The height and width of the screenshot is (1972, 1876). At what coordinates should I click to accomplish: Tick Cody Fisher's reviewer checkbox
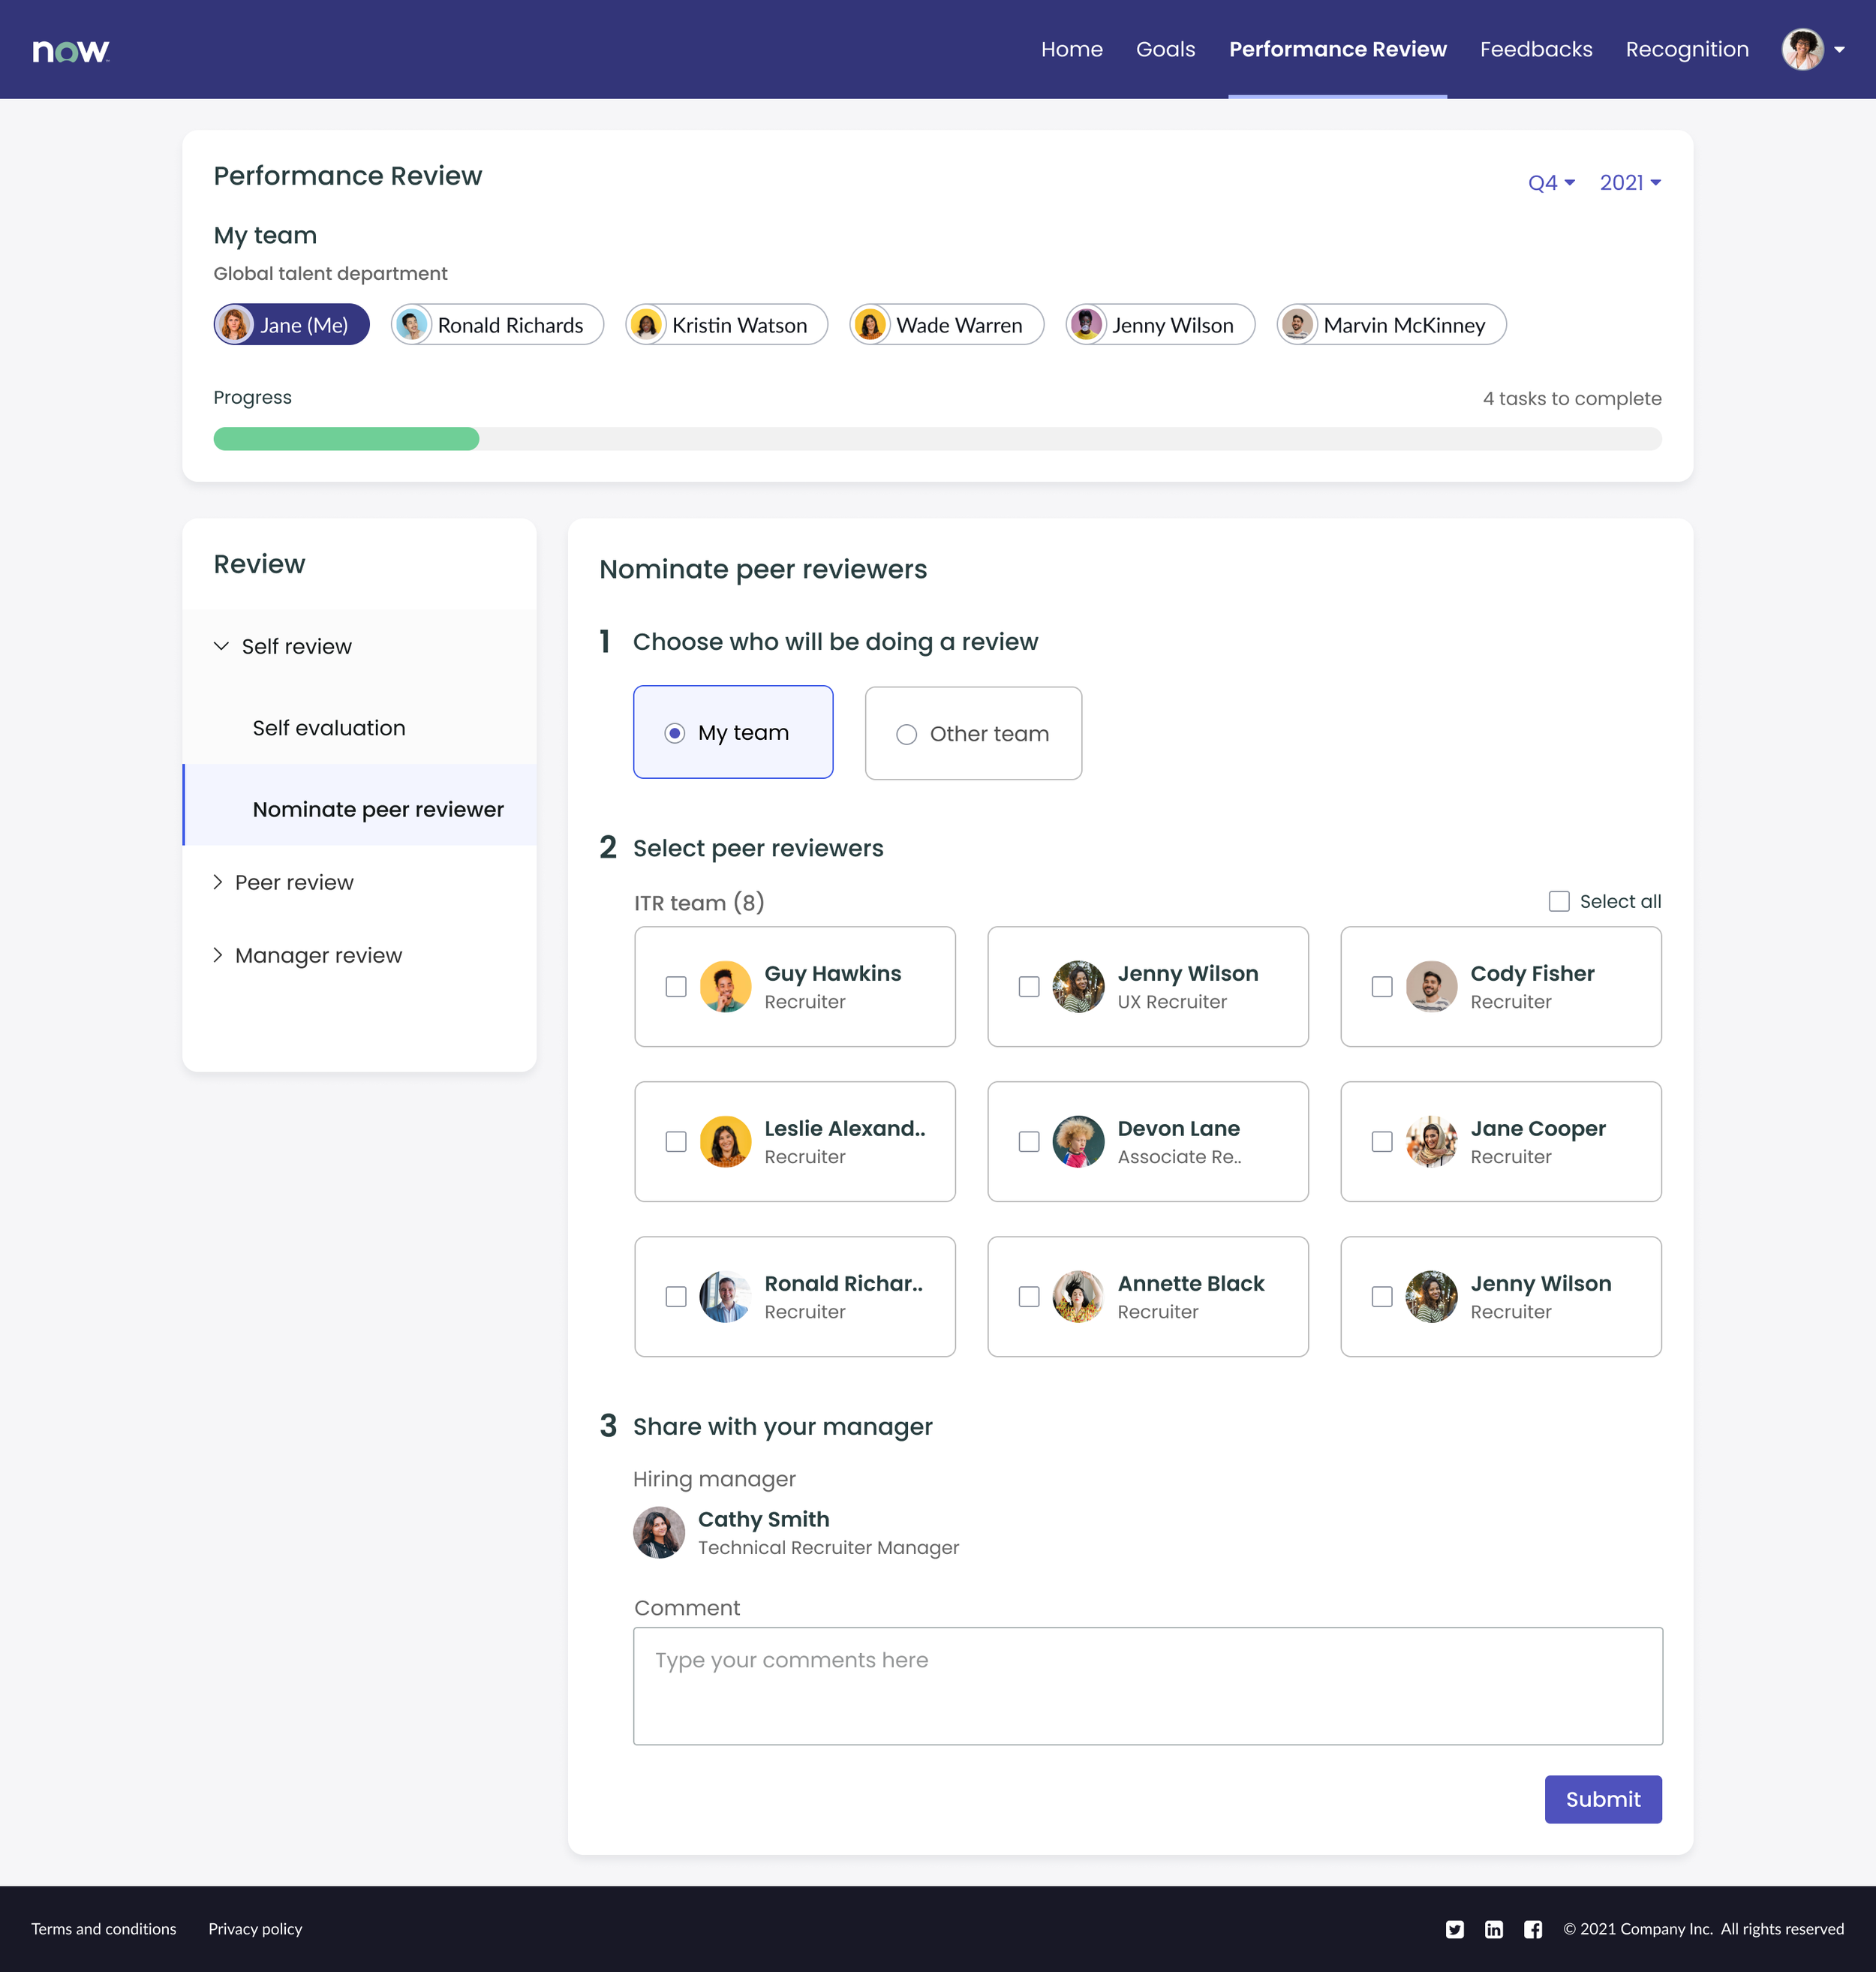(1382, 987)
